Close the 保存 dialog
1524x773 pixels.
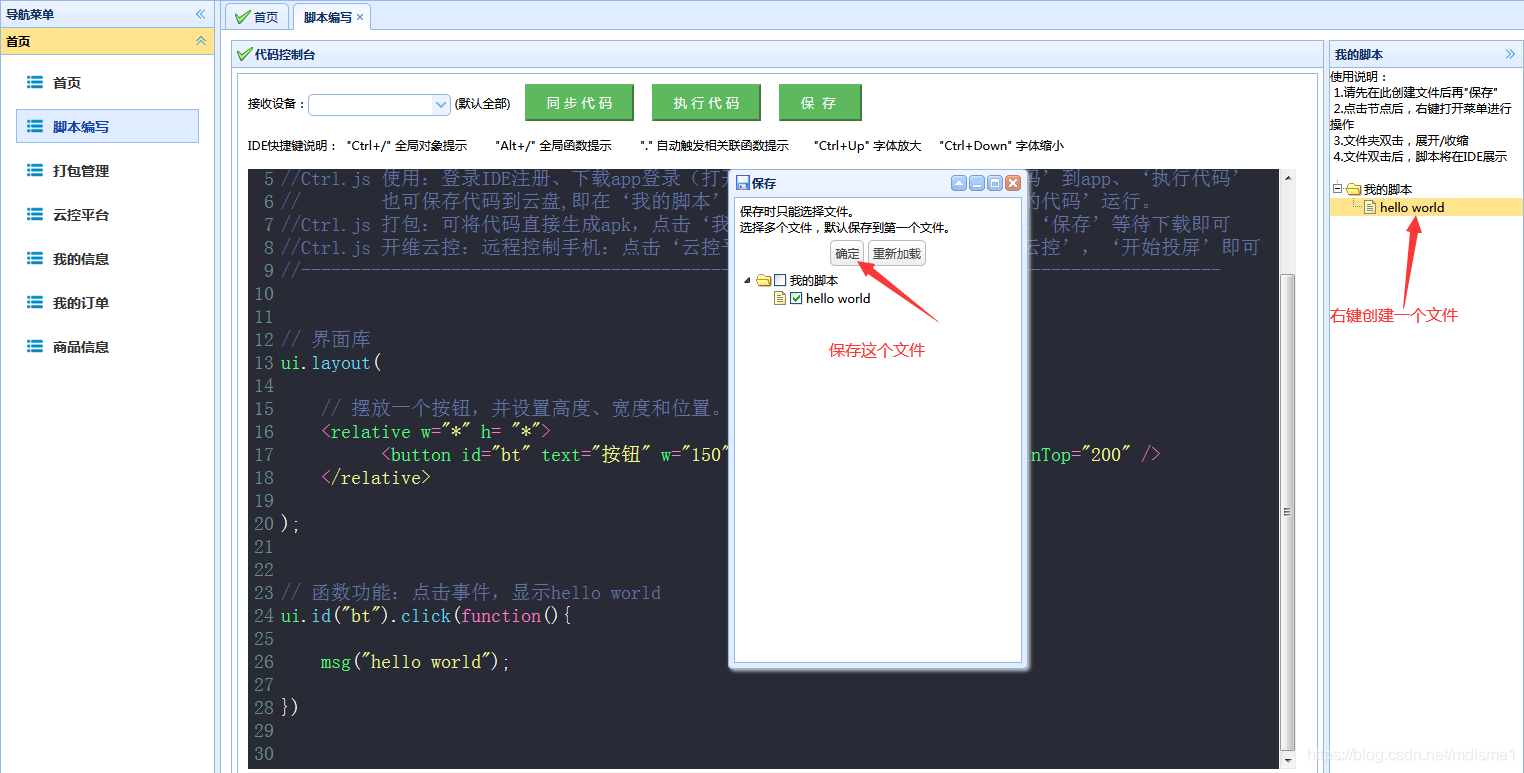click(x=1012, y=183)
